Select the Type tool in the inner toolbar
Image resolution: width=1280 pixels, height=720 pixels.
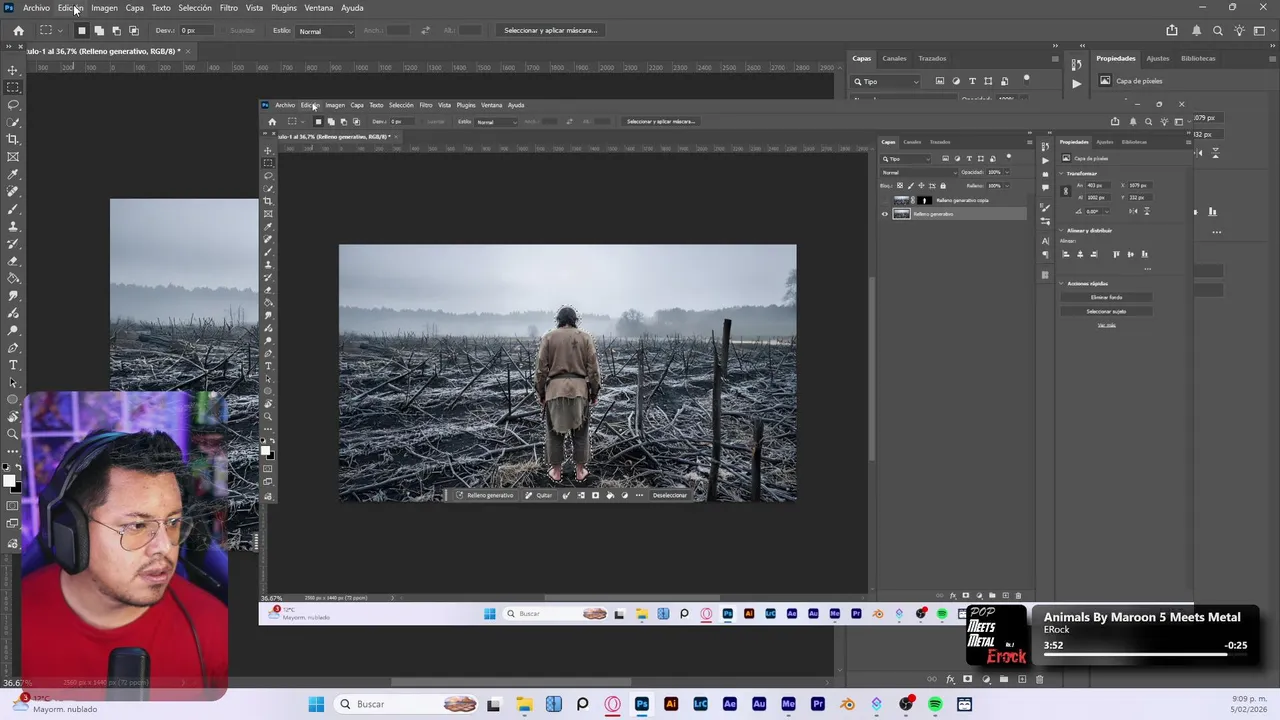coord(268,366)
